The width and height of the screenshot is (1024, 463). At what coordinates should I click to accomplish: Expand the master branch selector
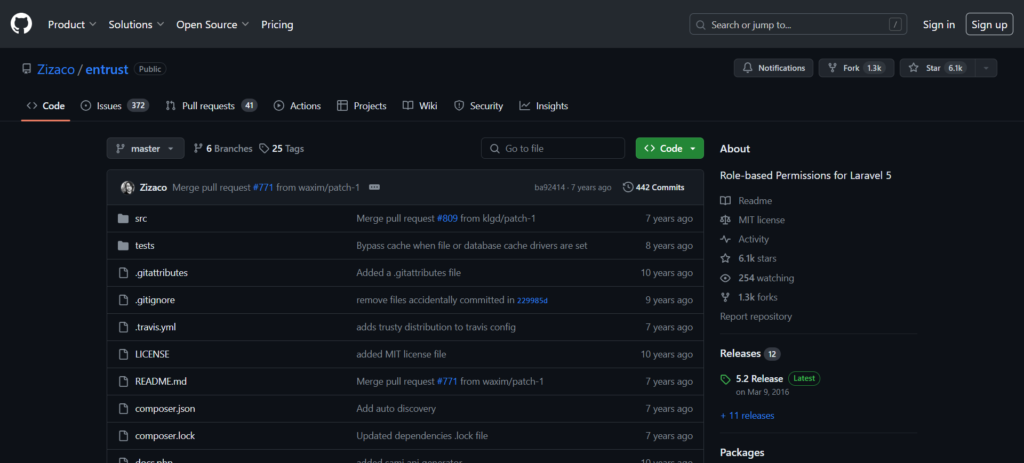click(145, 148)
